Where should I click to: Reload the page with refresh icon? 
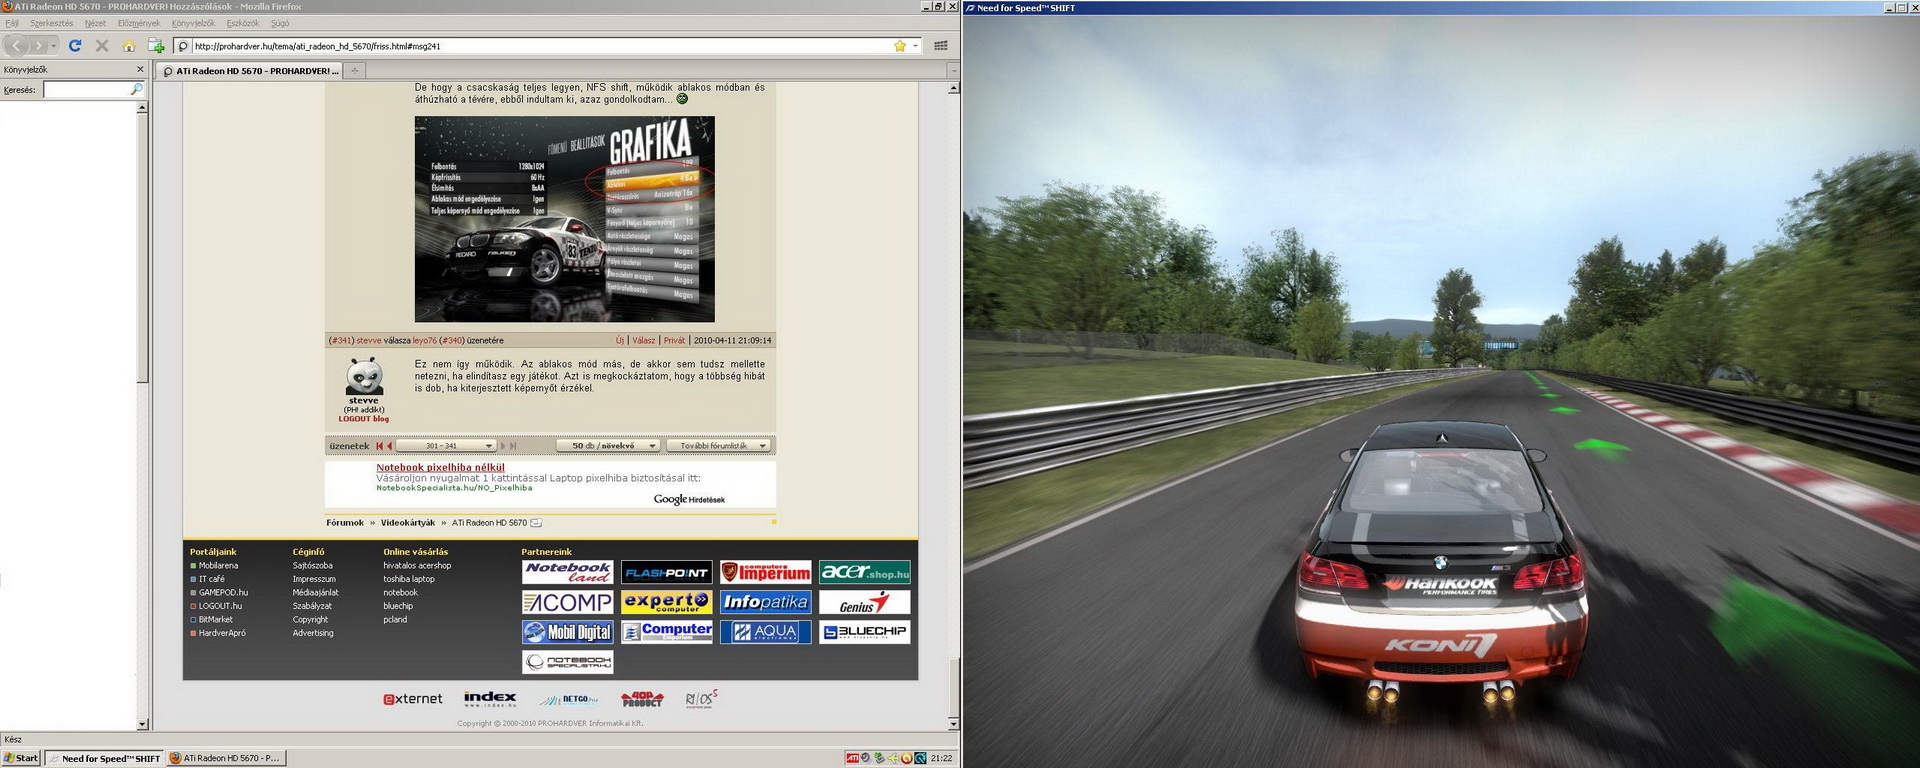pyautogui.click(x=75, y=45)
